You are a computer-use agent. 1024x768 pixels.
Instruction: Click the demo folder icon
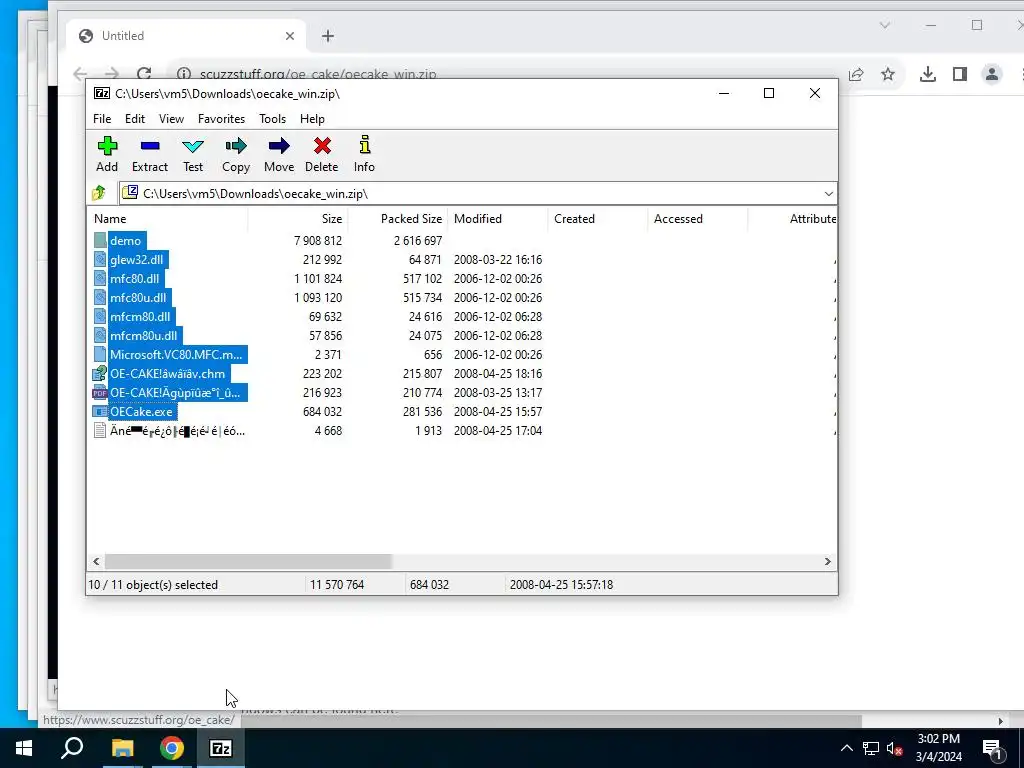tap(100, 240)
